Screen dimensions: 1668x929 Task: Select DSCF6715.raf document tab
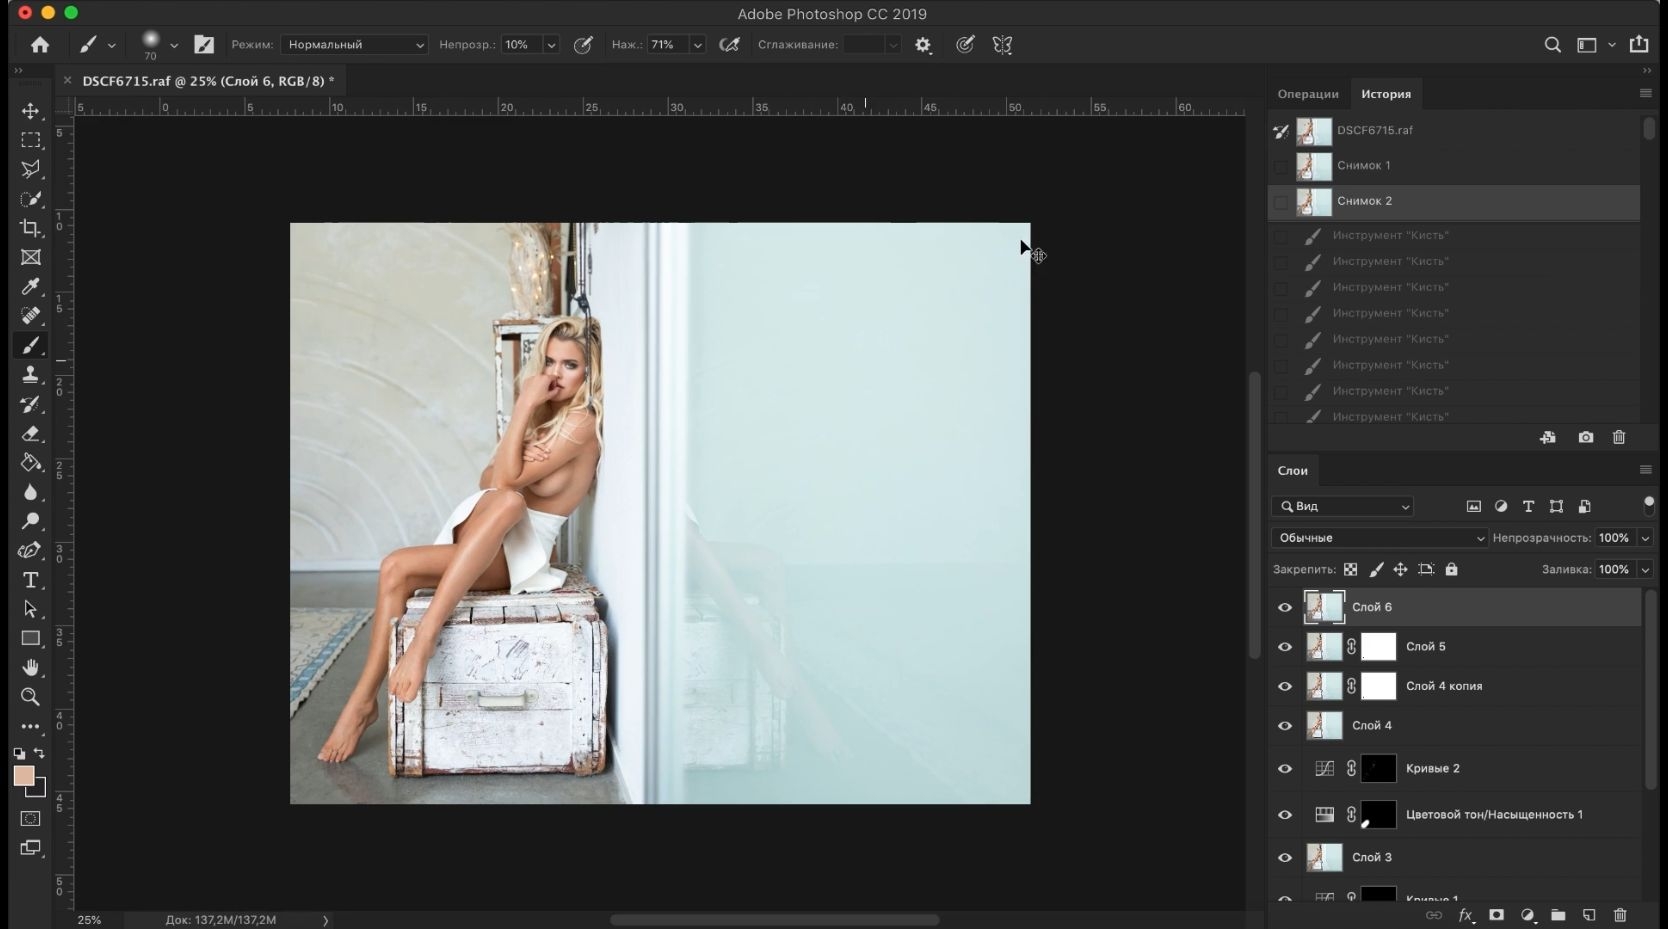(x=208, y=81)
